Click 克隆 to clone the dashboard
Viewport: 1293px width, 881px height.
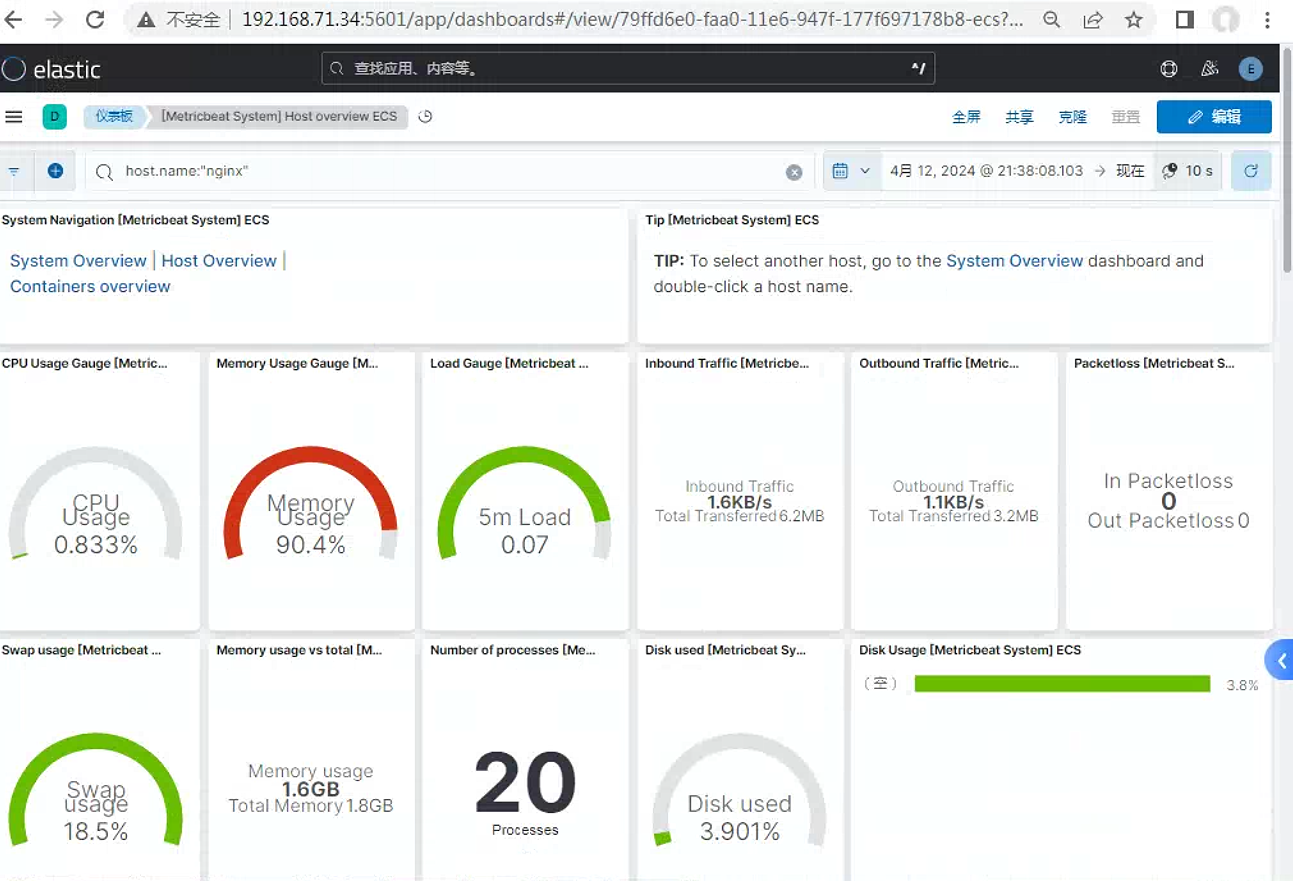pos(1072,117)
